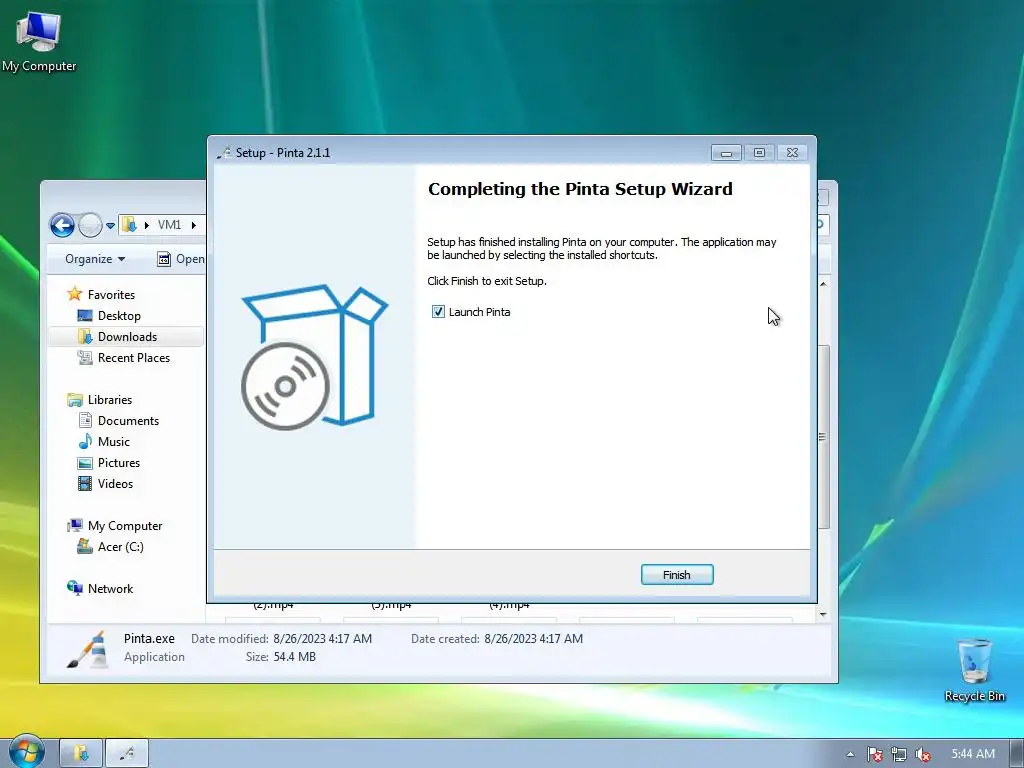The width and height of the screenshot is (1024, 768).
Task: Open the Documents library
Action: pos(128,421)
